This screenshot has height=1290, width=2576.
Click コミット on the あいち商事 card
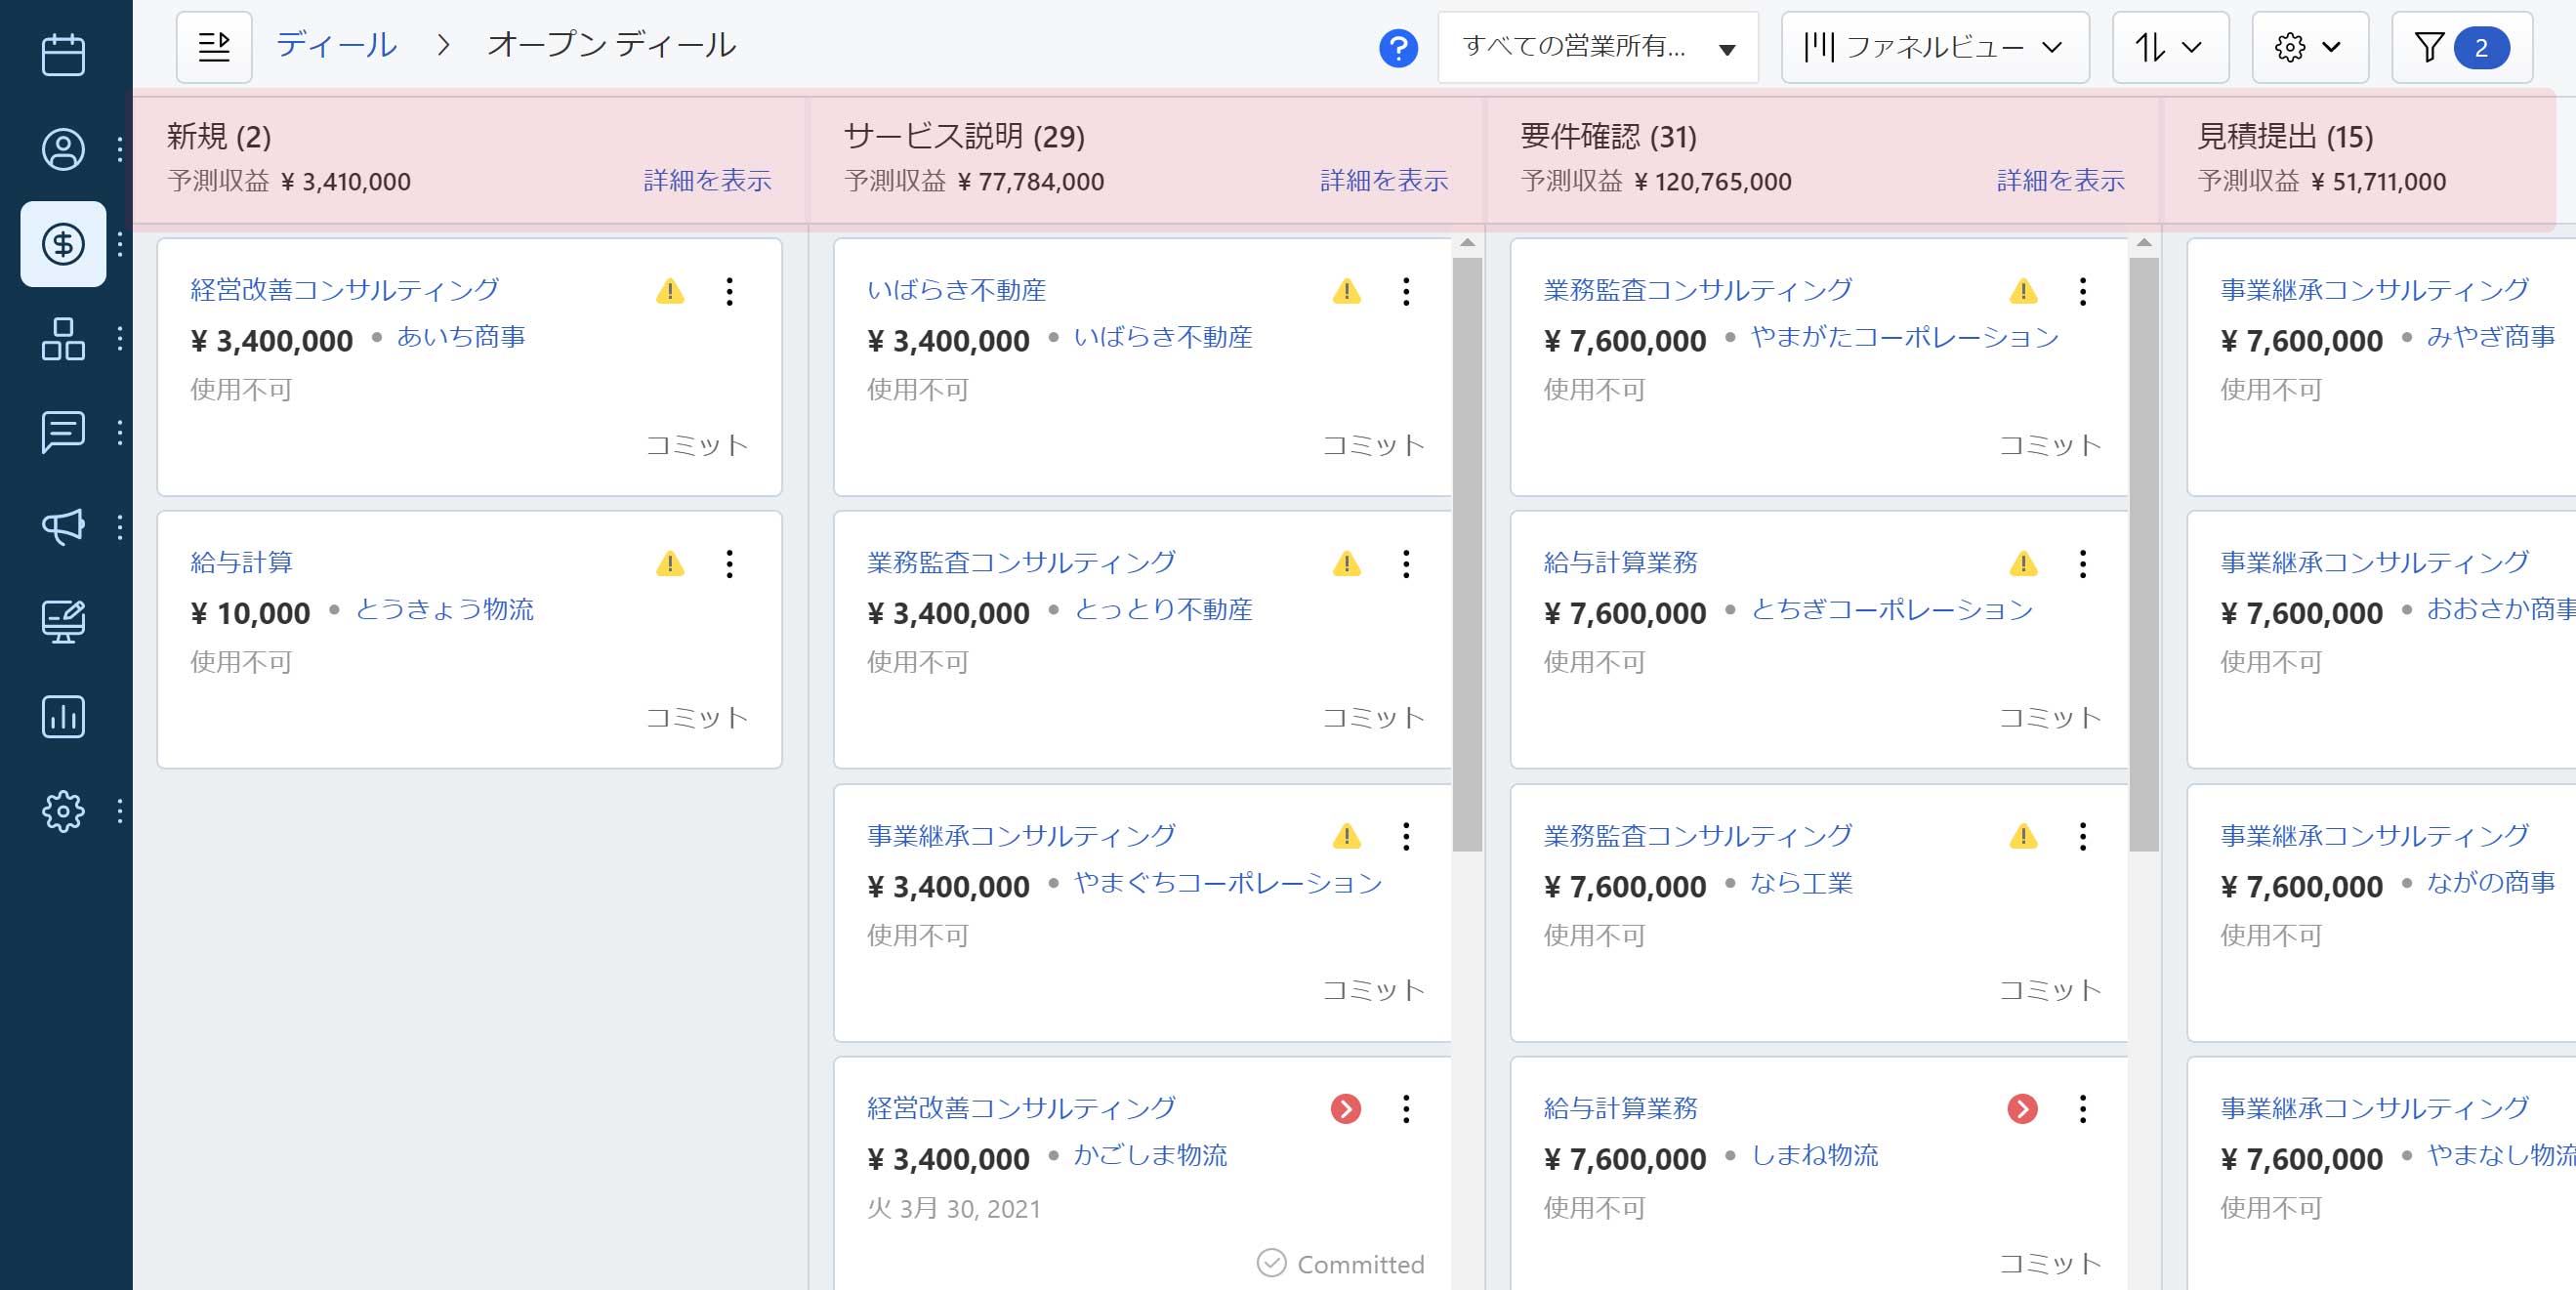pos(697,445)
